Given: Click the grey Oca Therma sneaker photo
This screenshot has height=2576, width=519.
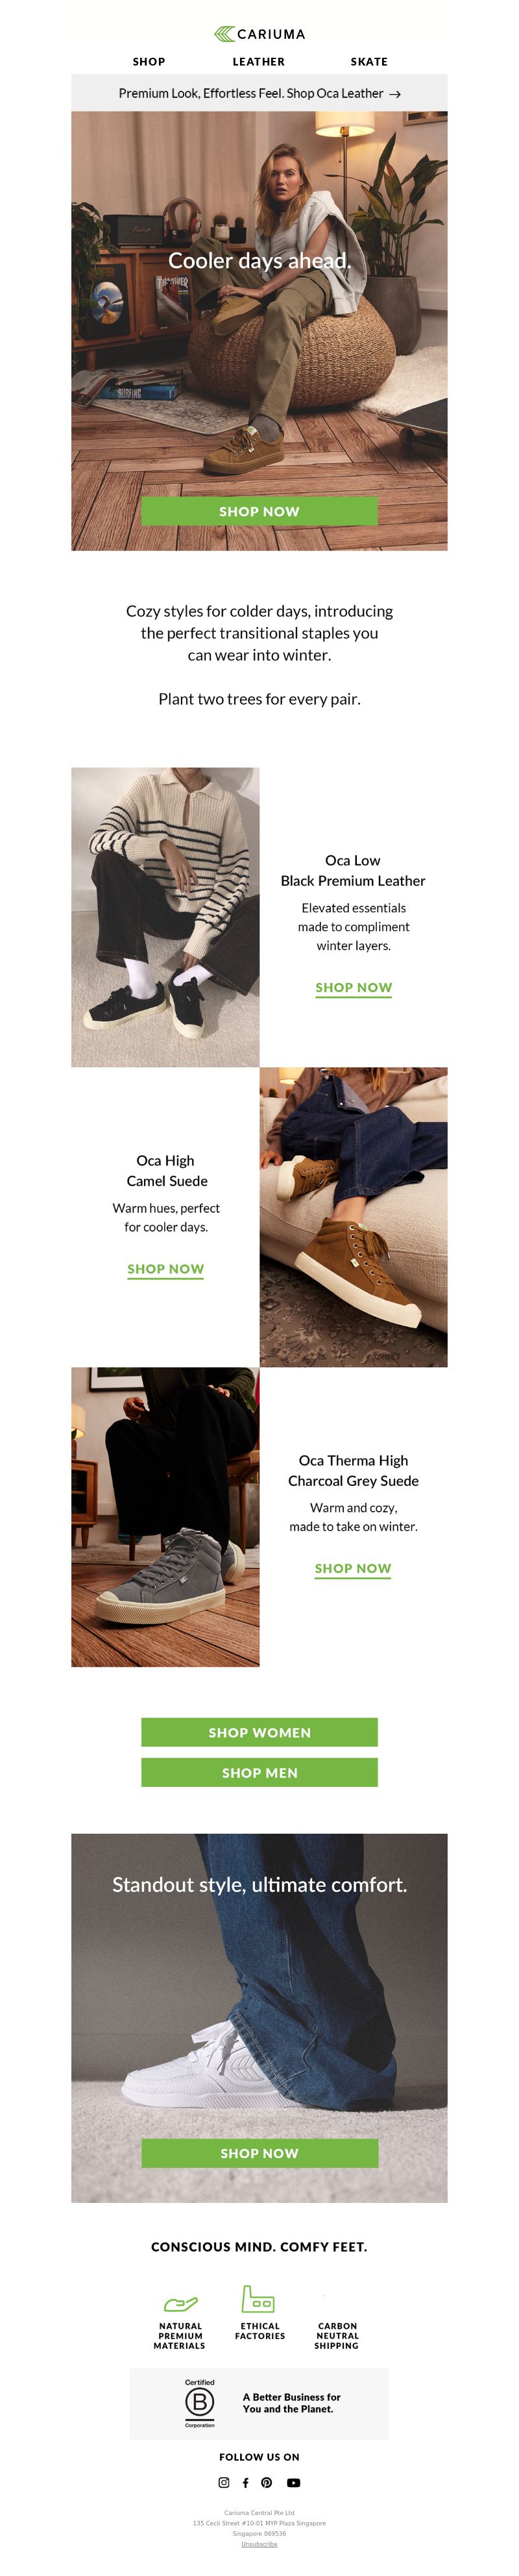Looking at the screenshot, I should coord(165,1516).
